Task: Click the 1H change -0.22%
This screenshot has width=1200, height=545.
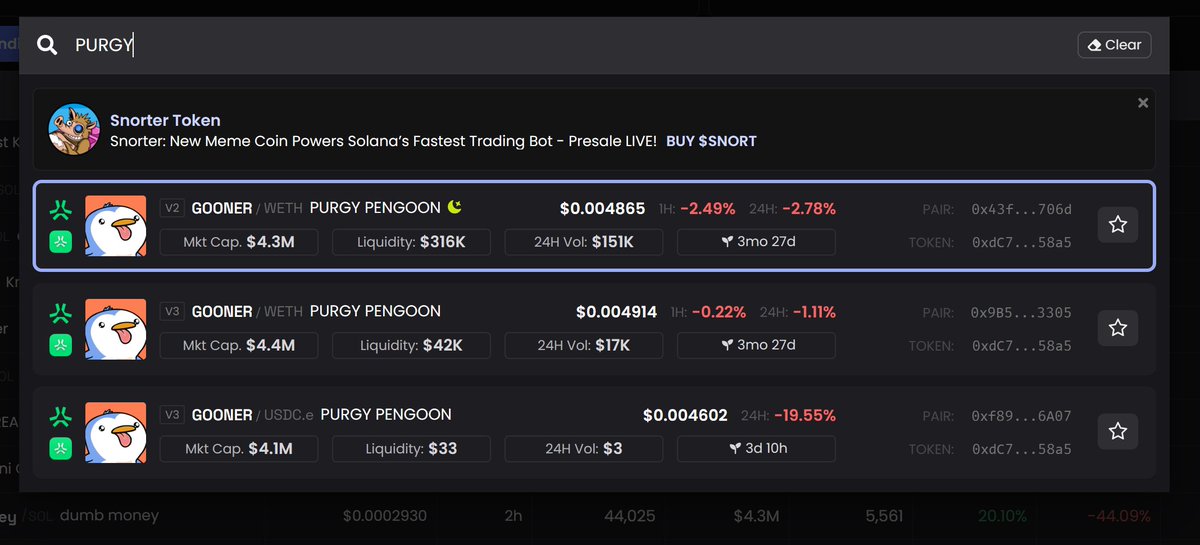Action: pos(718,311)
